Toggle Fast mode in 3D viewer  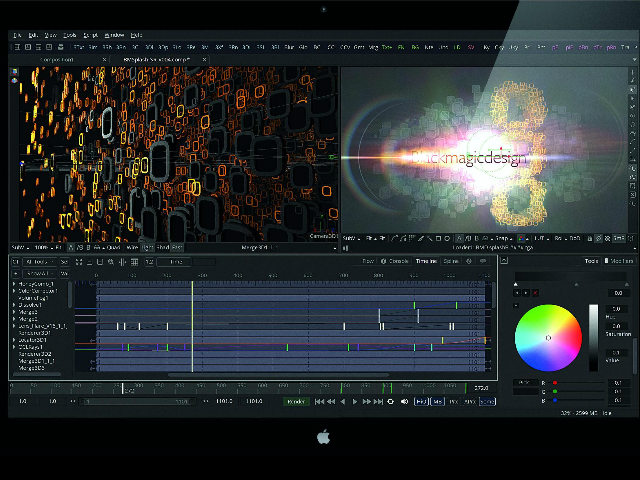coord(177,247)
